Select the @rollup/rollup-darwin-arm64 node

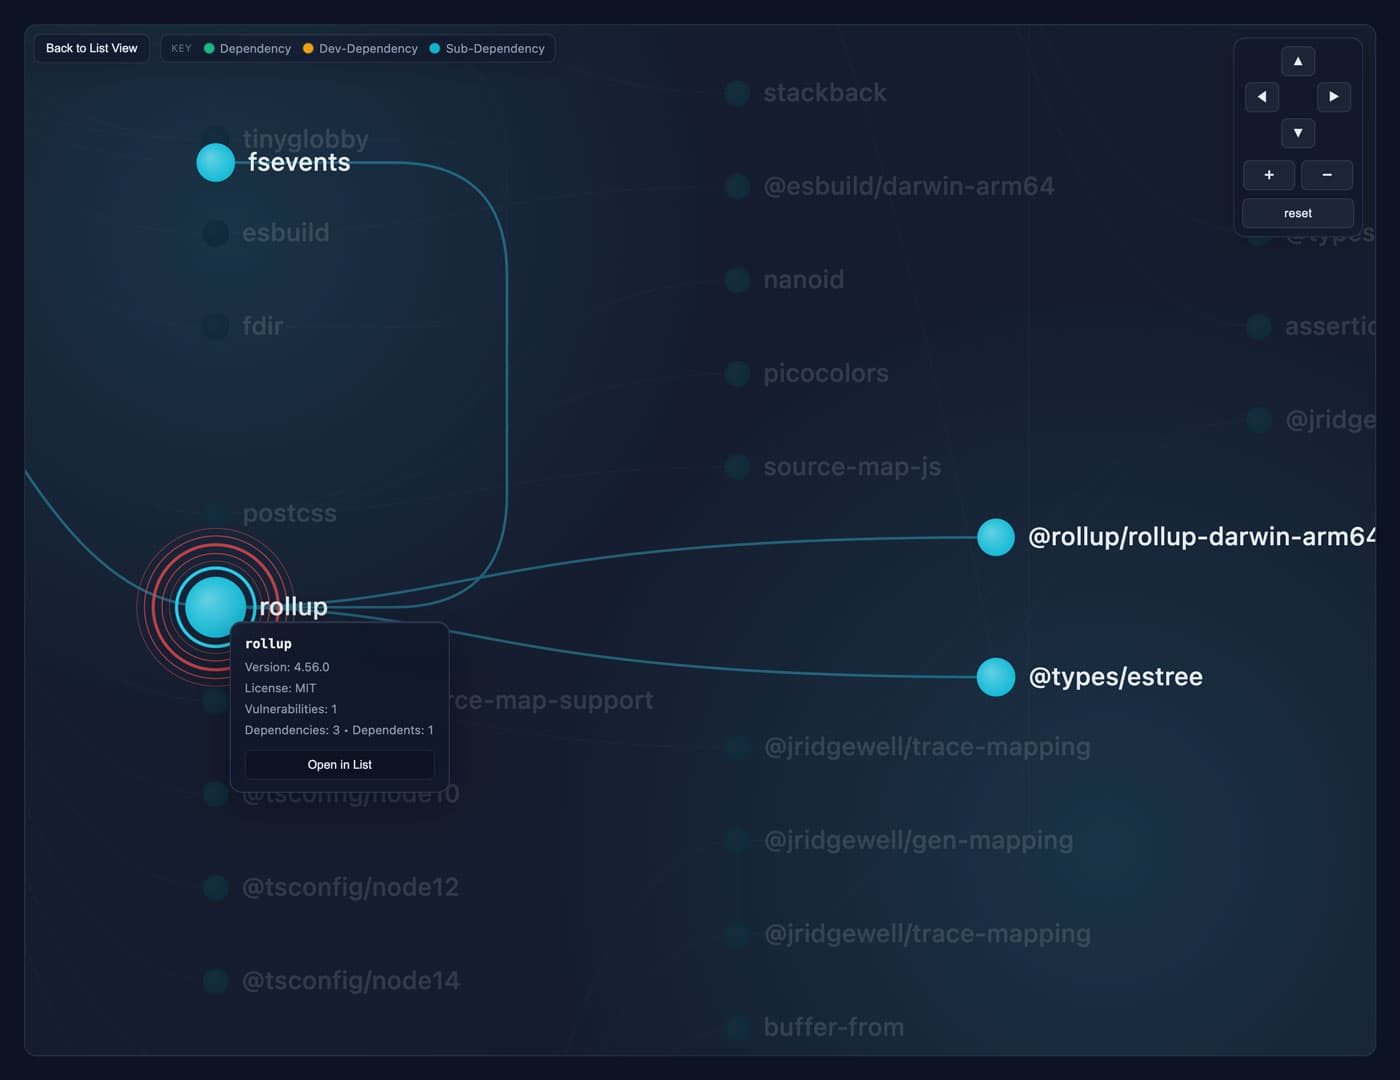tap(996, 537)
